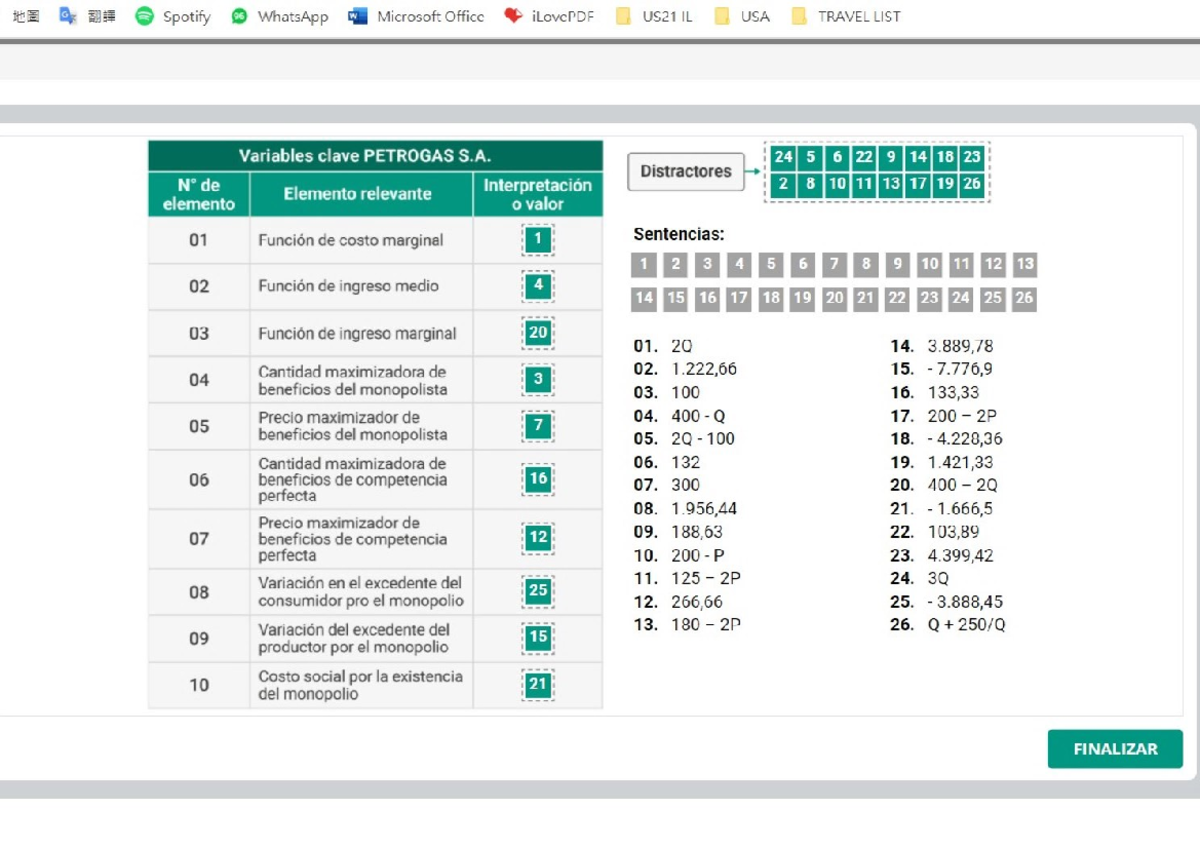Click the sentence '18. - 4.228,36'
The width and height of the screenshot is (1200, 848).
click(x=946, y=439)
